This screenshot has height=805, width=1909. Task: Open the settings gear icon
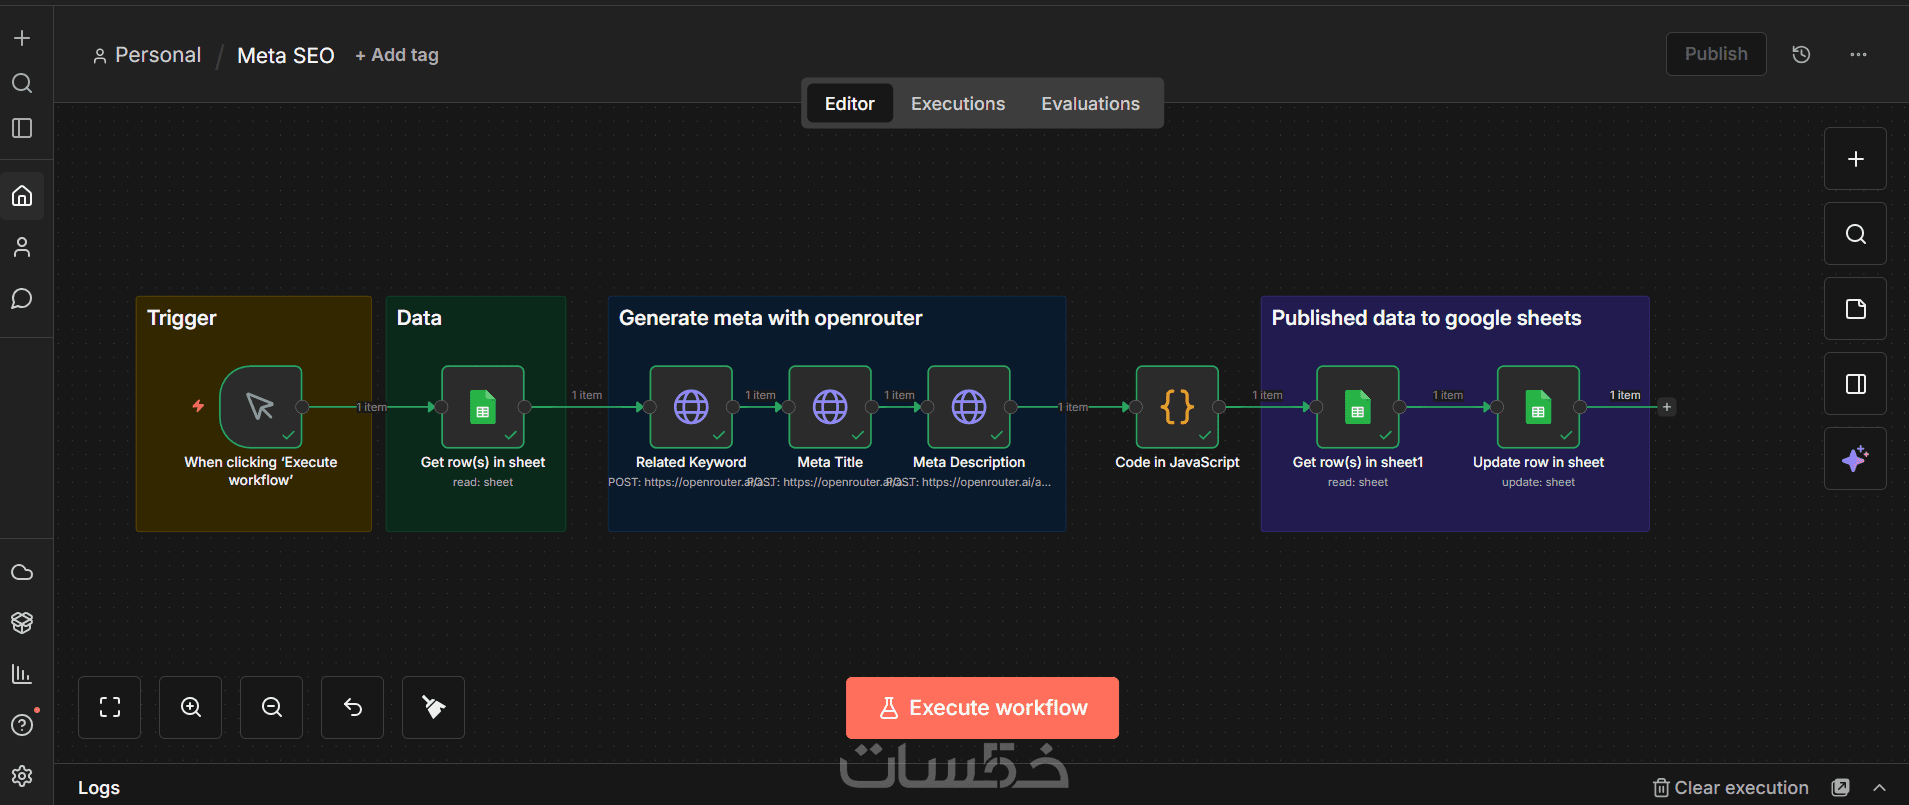coord(22,776)
